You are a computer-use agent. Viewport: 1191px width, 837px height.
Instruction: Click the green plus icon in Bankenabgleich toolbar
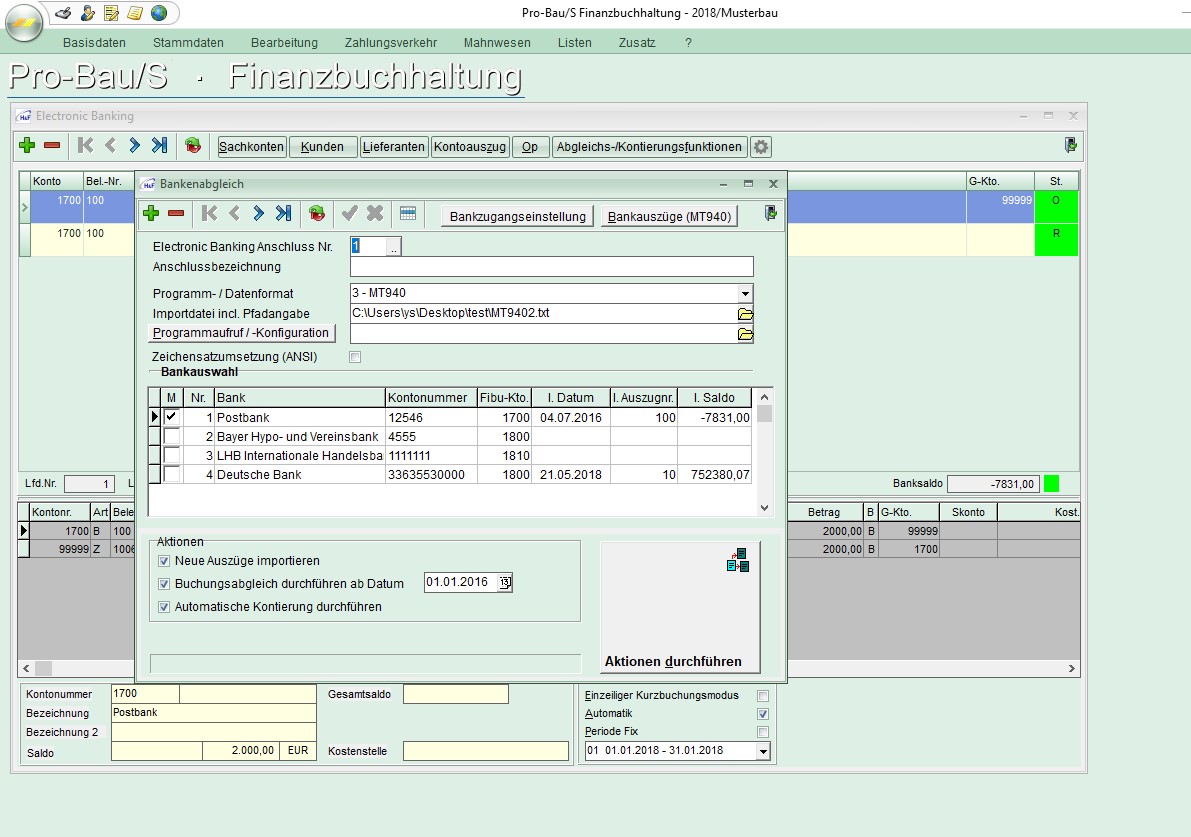(x=151, y=213)
